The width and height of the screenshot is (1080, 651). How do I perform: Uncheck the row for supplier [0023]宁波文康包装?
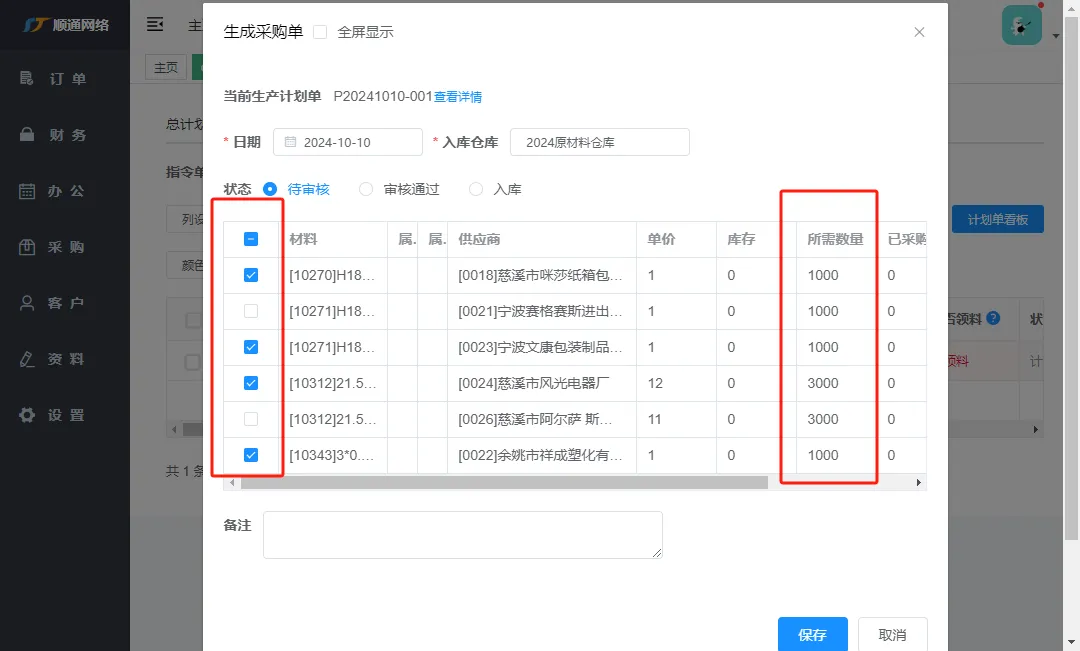(x=251, y=347)
